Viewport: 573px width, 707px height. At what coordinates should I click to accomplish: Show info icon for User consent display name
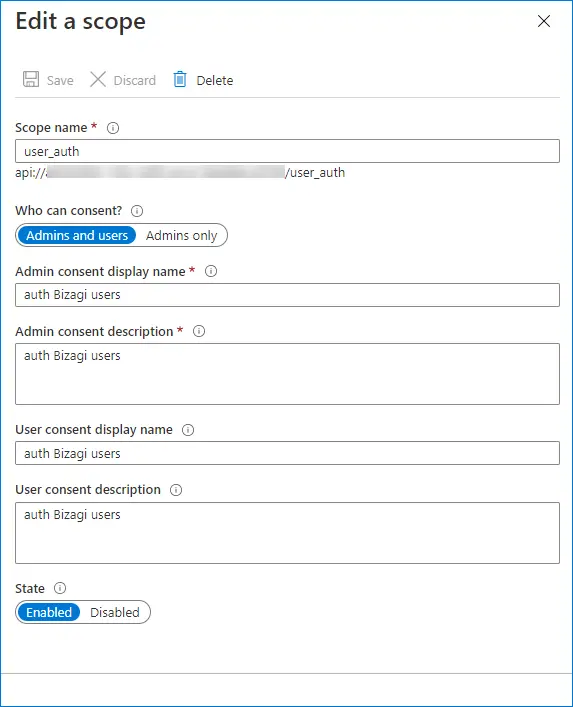[188, 430]
